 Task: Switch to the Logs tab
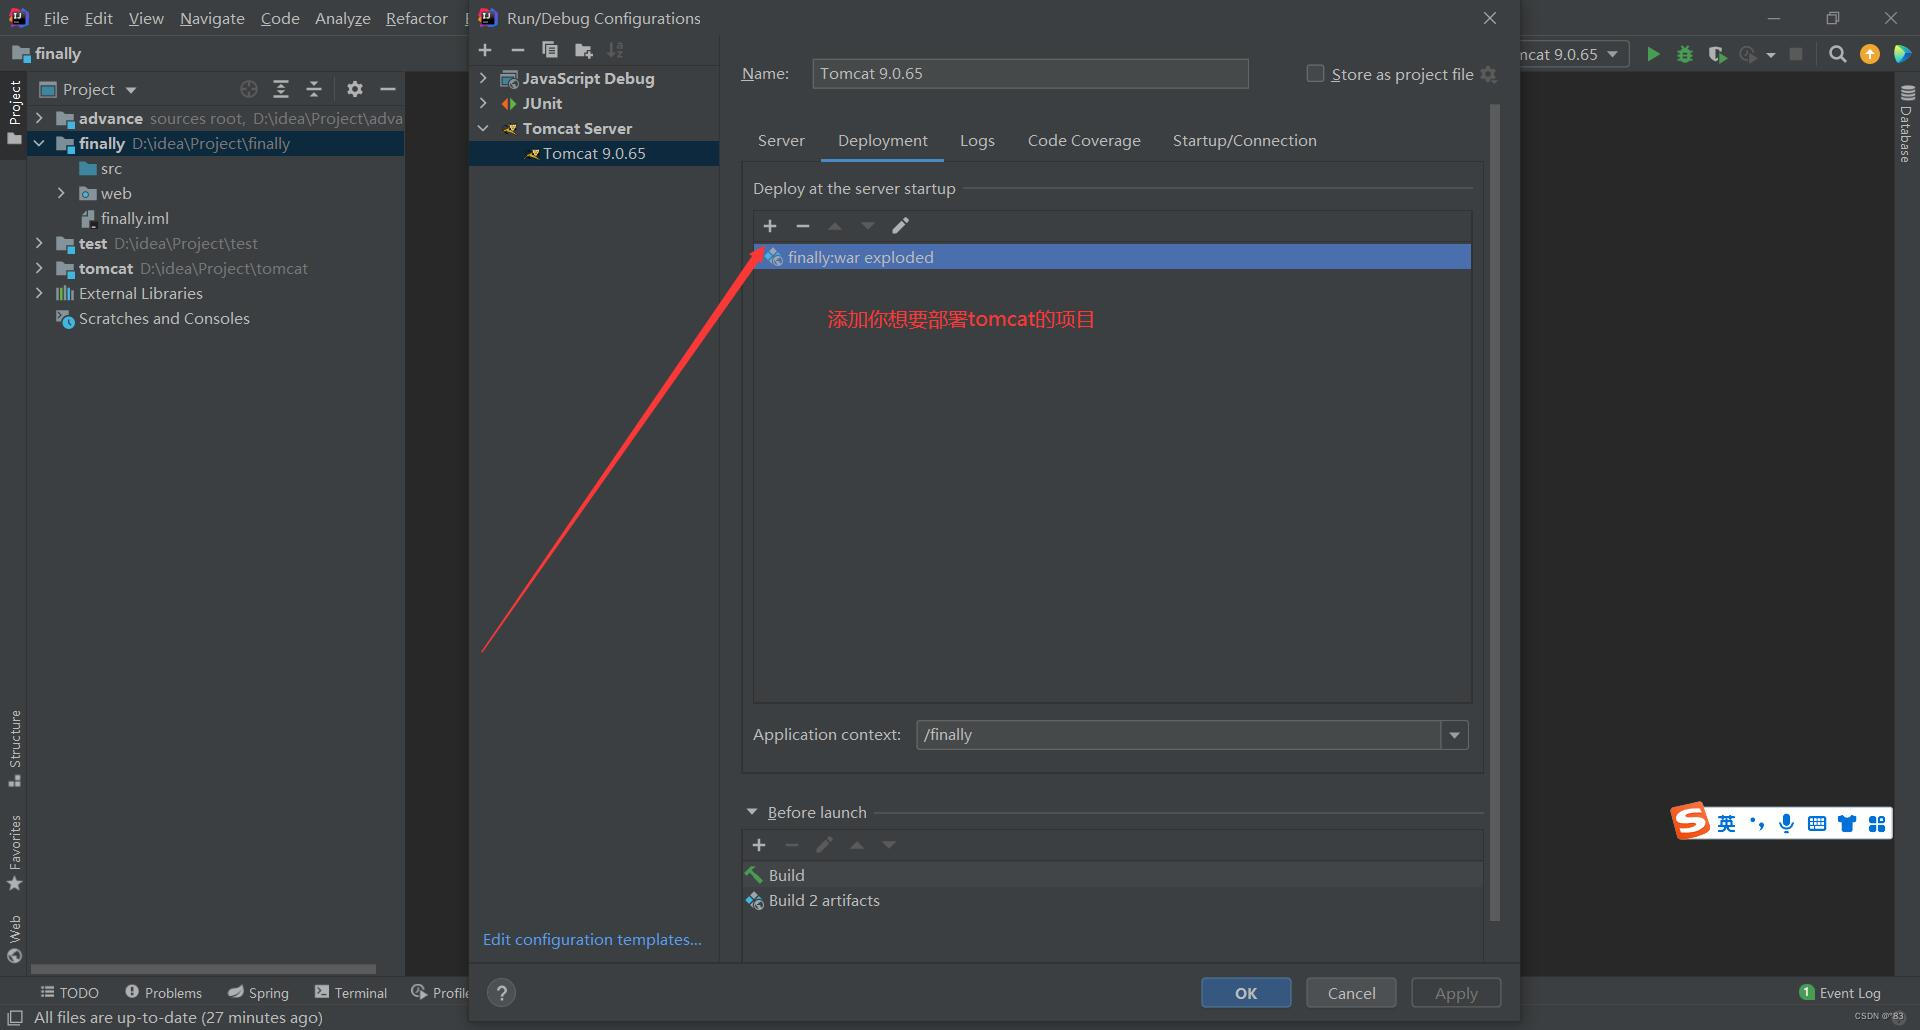(x=977, y=141)
